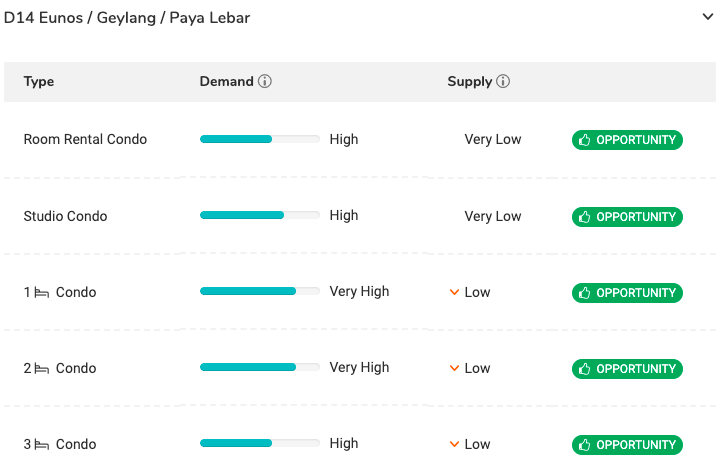Screen dimensions: 726x468
Task: Click Opportunity badge for Room Rental Condo
Action: point(627,140)
